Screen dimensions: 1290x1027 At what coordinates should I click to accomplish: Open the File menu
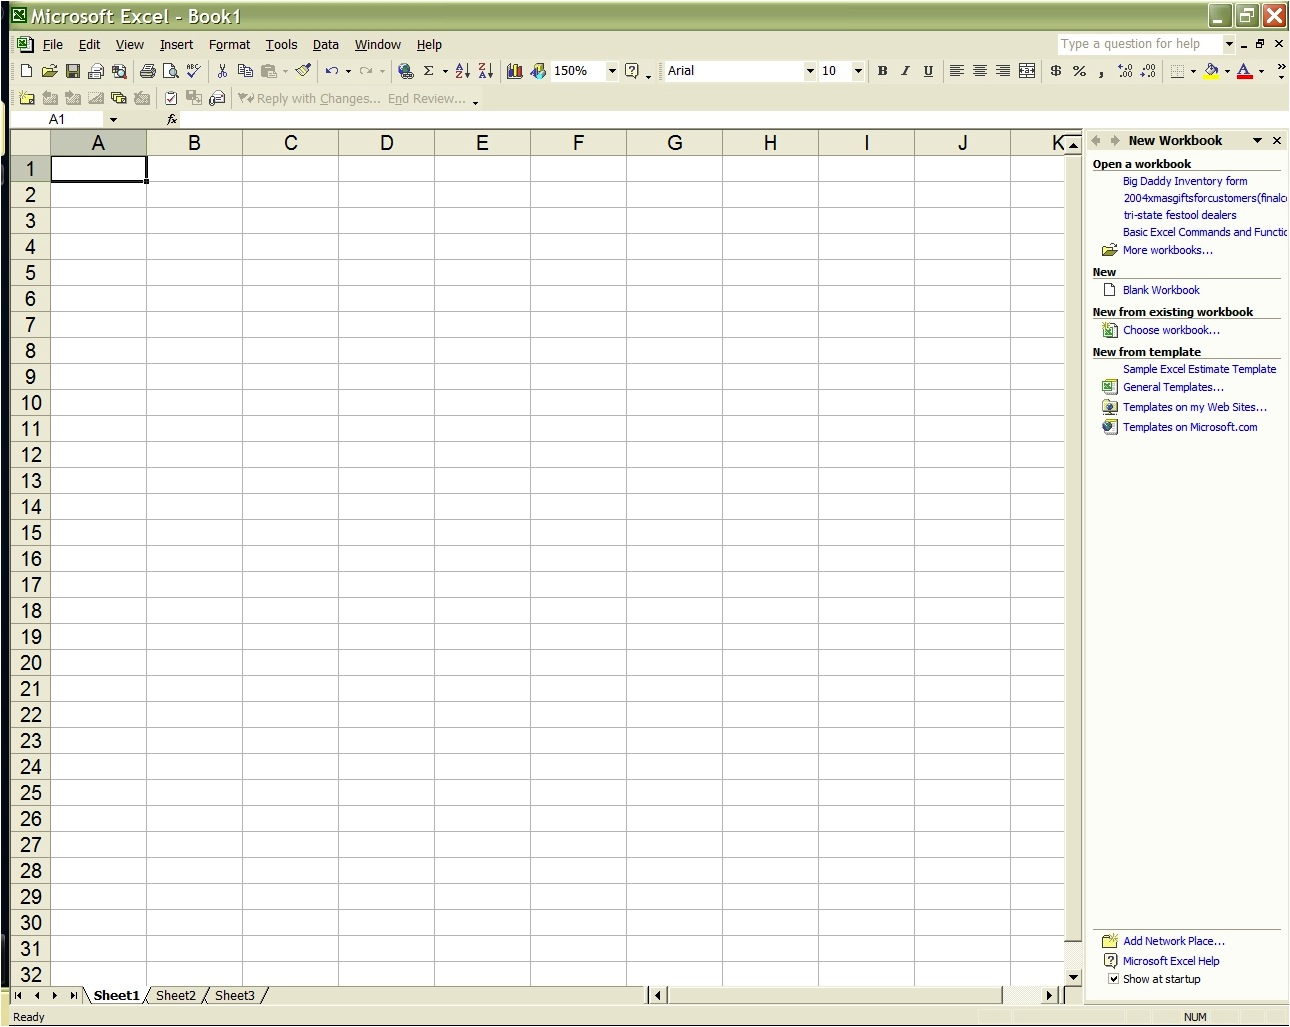[53, 45]
